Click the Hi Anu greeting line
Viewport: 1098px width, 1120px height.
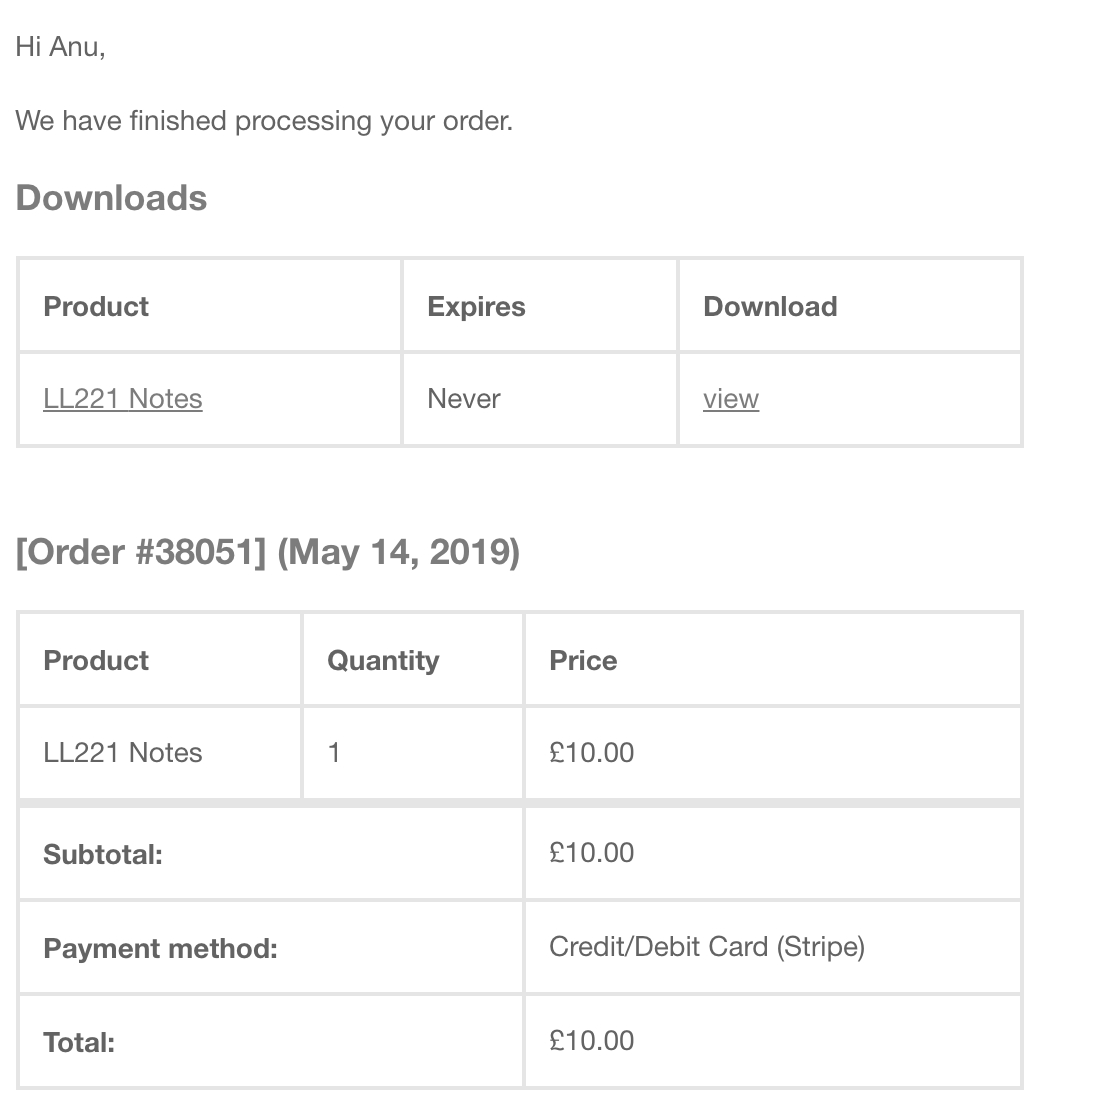click(x=60, y=47)
